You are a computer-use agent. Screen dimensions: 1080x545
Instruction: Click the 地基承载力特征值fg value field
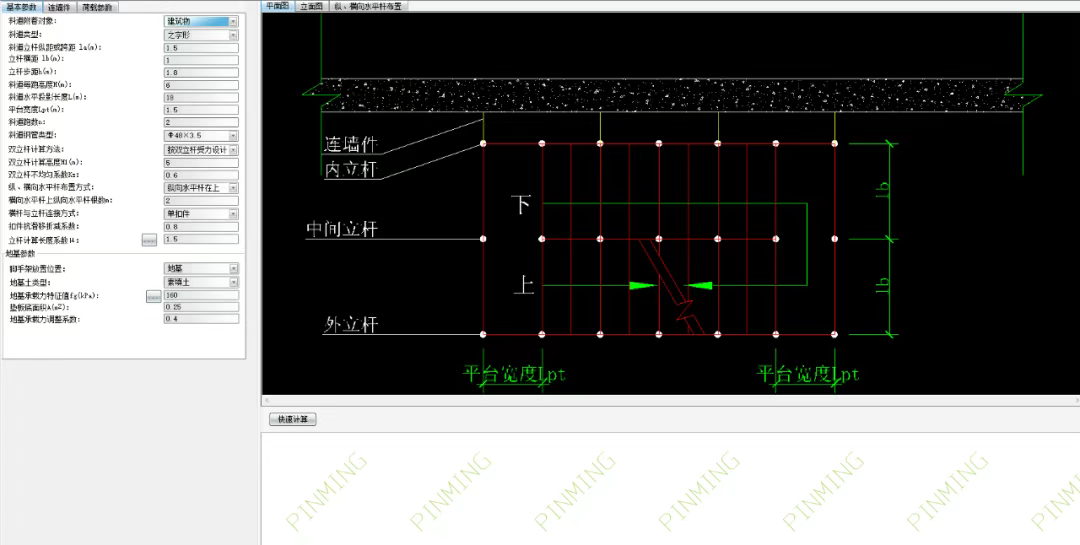(201, 295)
